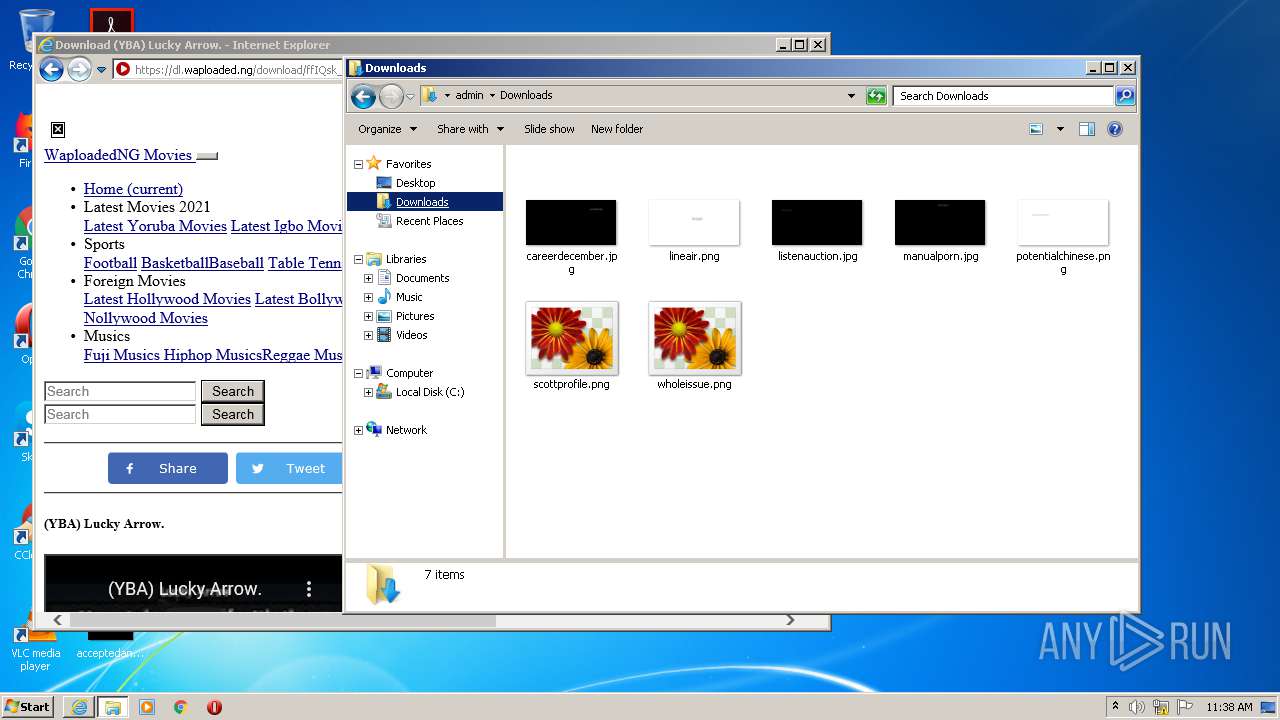Open video options three-dot menu

pyautogui.click(x=309, y=589)
